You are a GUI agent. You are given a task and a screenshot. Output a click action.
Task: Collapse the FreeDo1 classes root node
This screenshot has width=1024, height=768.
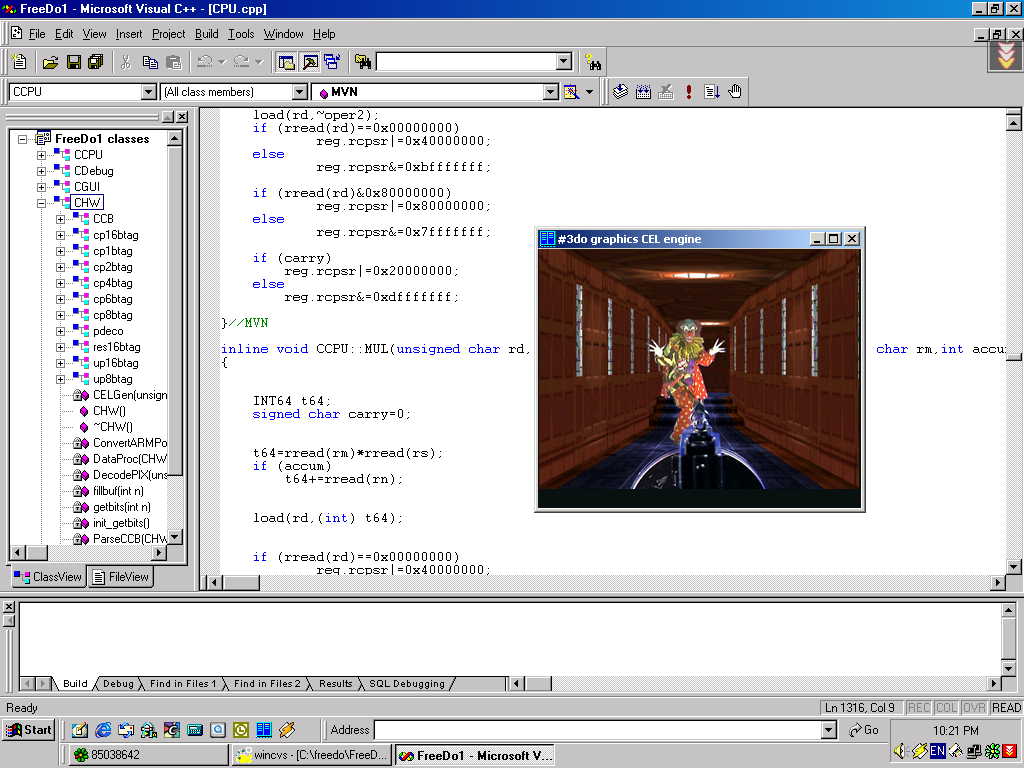tap(23, 139)
